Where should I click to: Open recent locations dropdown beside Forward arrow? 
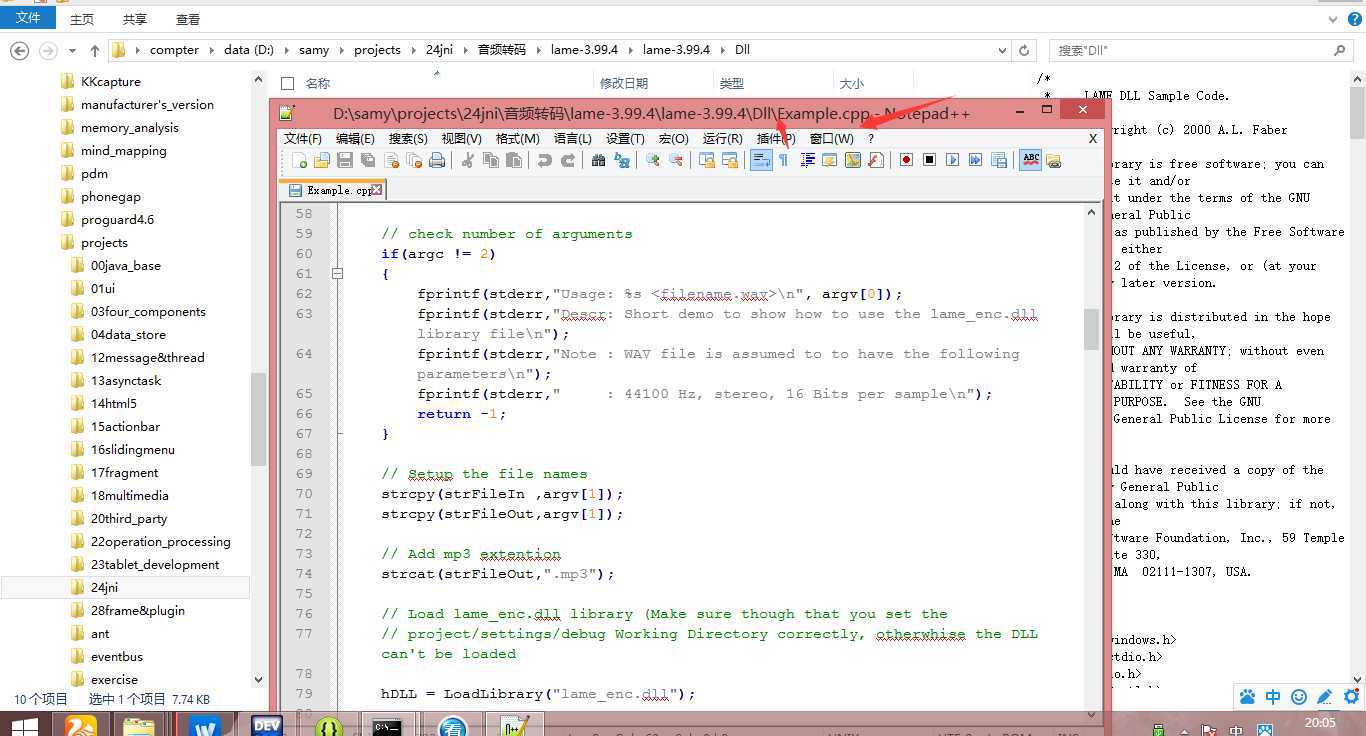pyautogui.click(x=72, y=50)
